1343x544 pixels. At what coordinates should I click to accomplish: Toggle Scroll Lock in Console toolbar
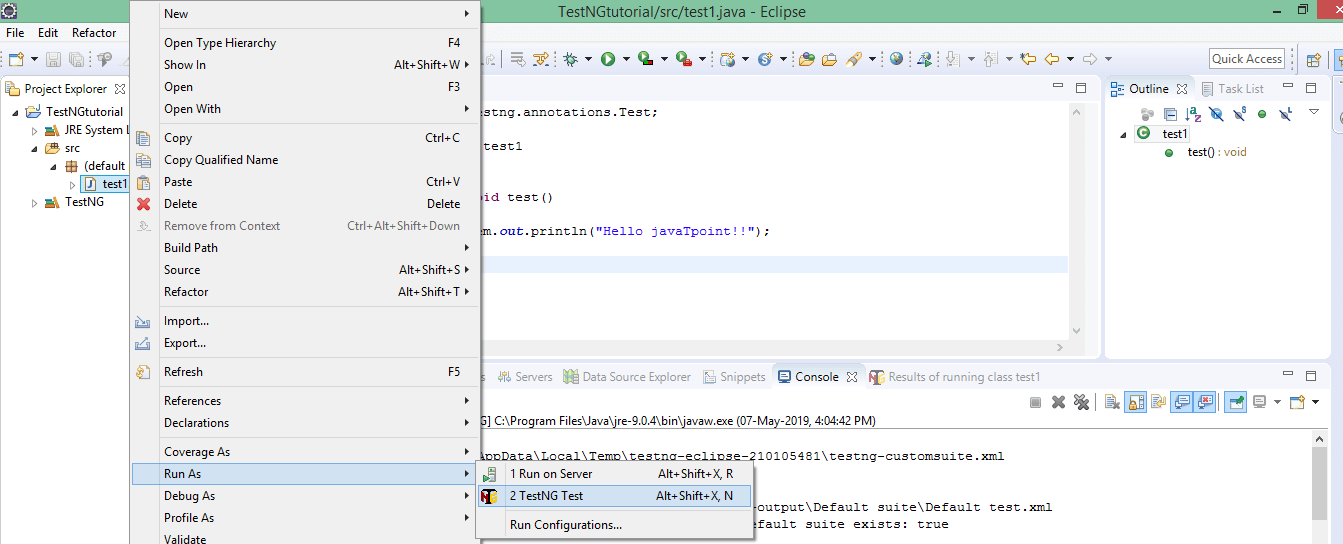[1135, 402]
